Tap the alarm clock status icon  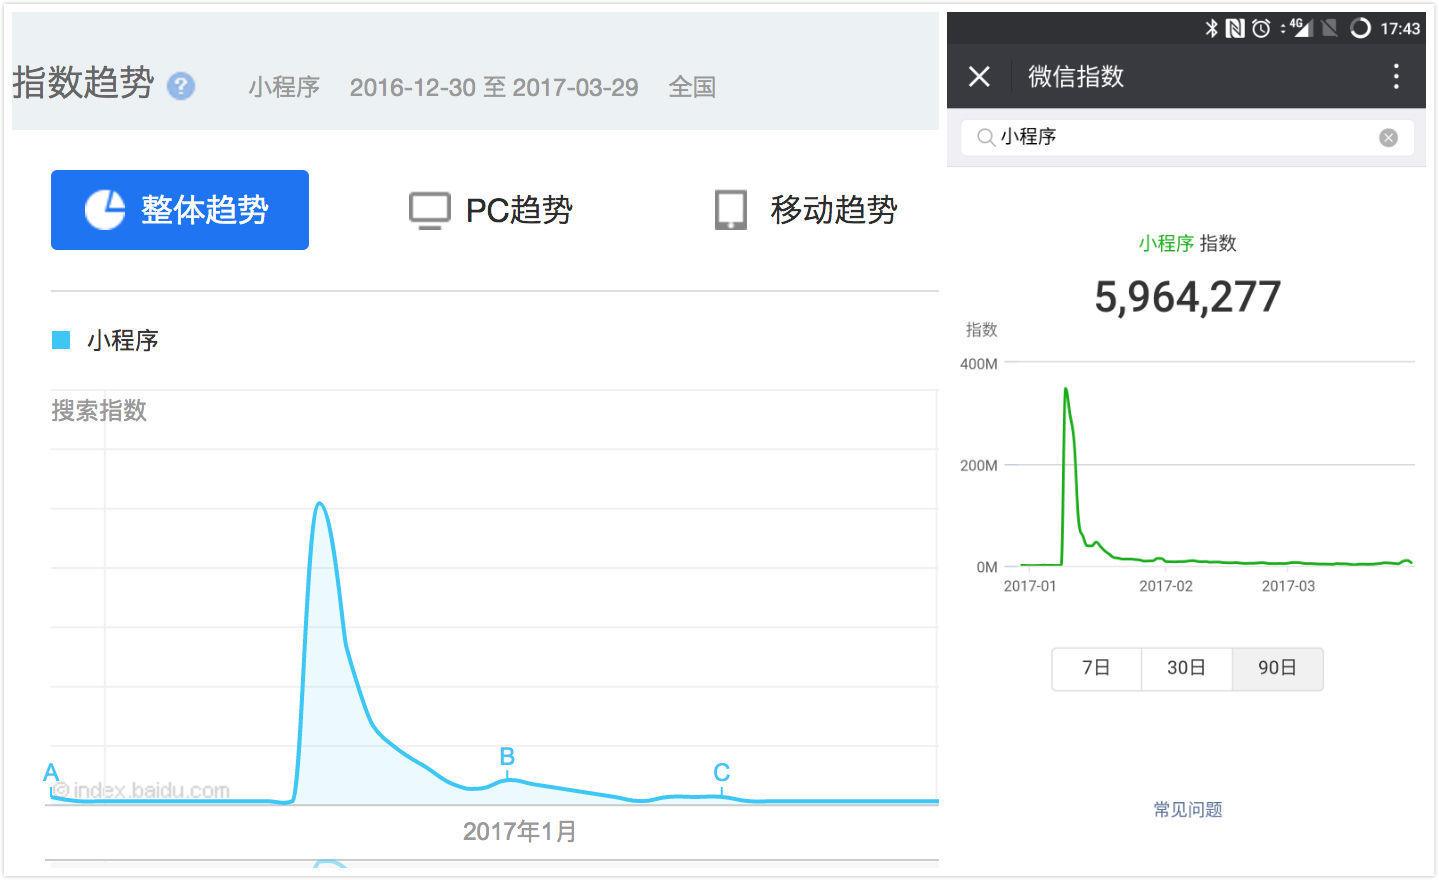coord(1261,28)
